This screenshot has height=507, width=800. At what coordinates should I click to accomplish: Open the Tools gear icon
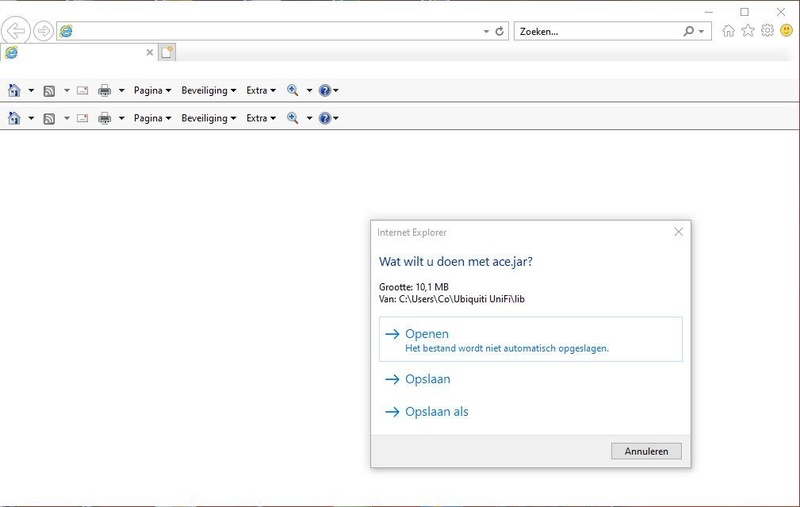[767, 31]
